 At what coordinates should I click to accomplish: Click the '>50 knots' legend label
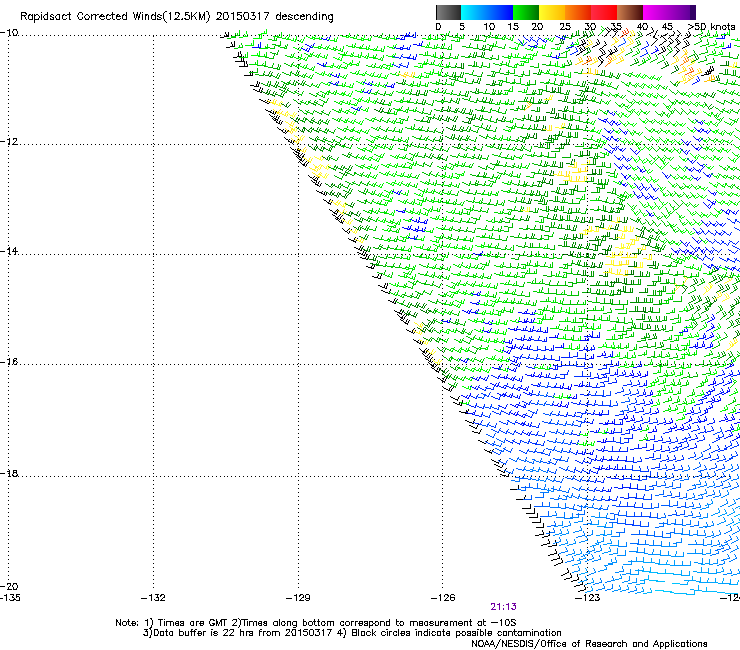pos(712,27)
